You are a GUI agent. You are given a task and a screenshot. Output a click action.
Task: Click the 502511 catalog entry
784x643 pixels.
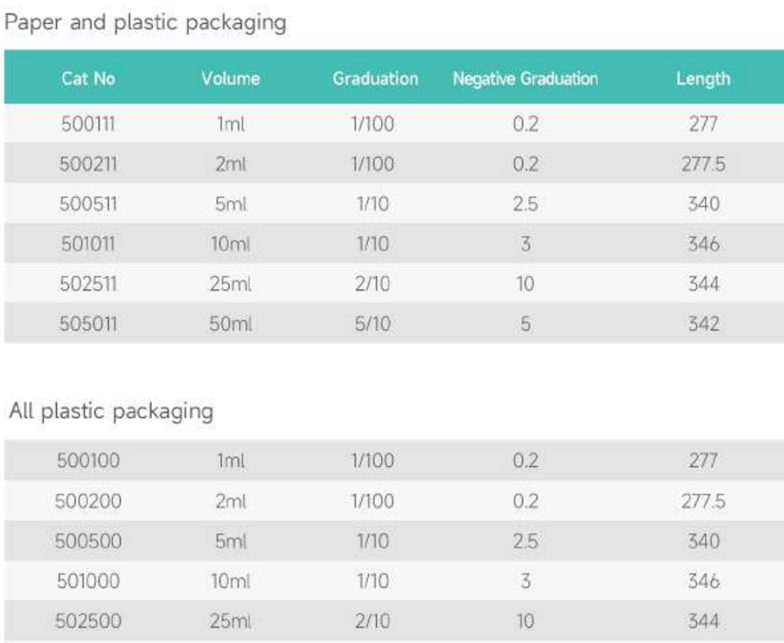click(x=88, y=284)
